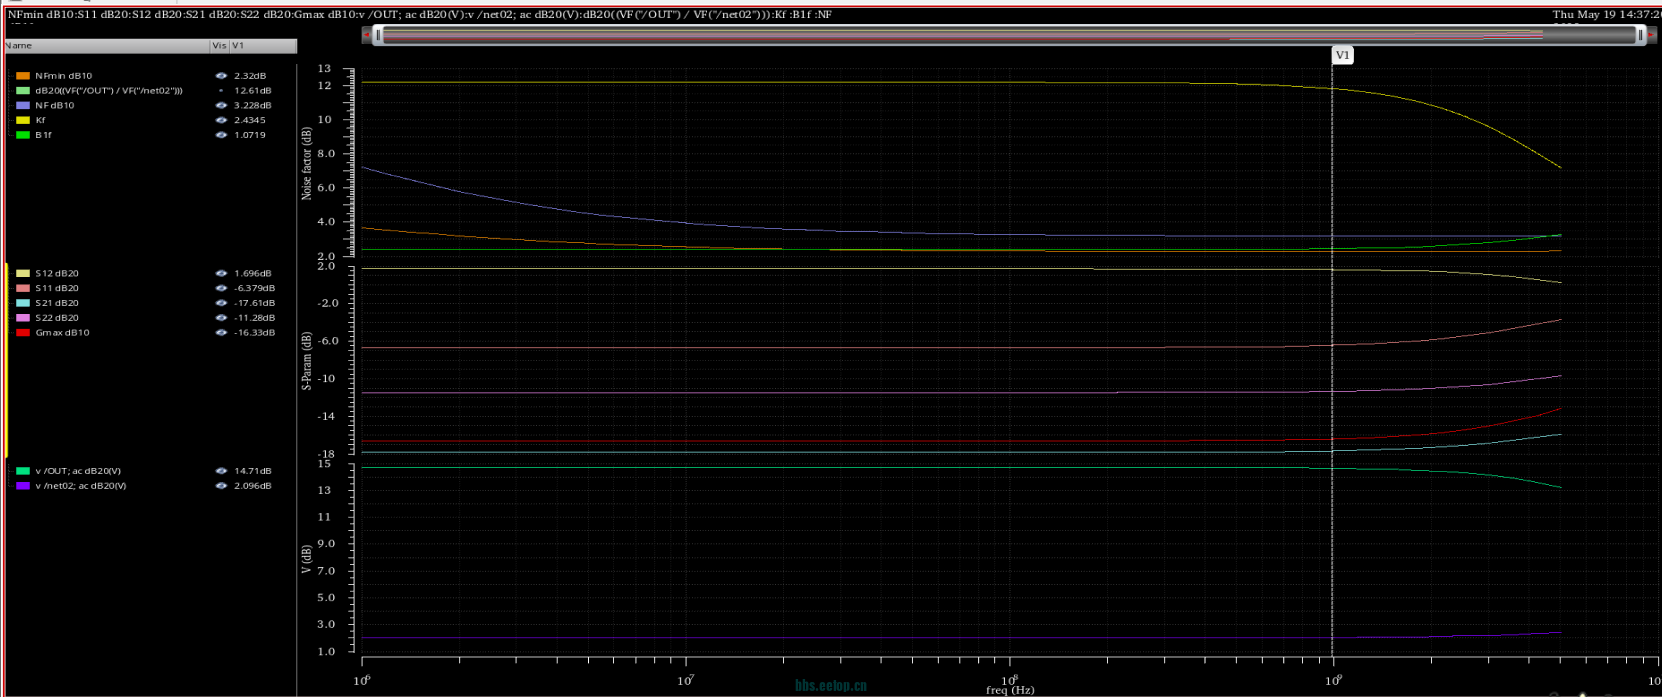Viewport: 1662px width, 697px height.
Task: Hide the NFmin dB10 trace
Action: tap(221, 76)
